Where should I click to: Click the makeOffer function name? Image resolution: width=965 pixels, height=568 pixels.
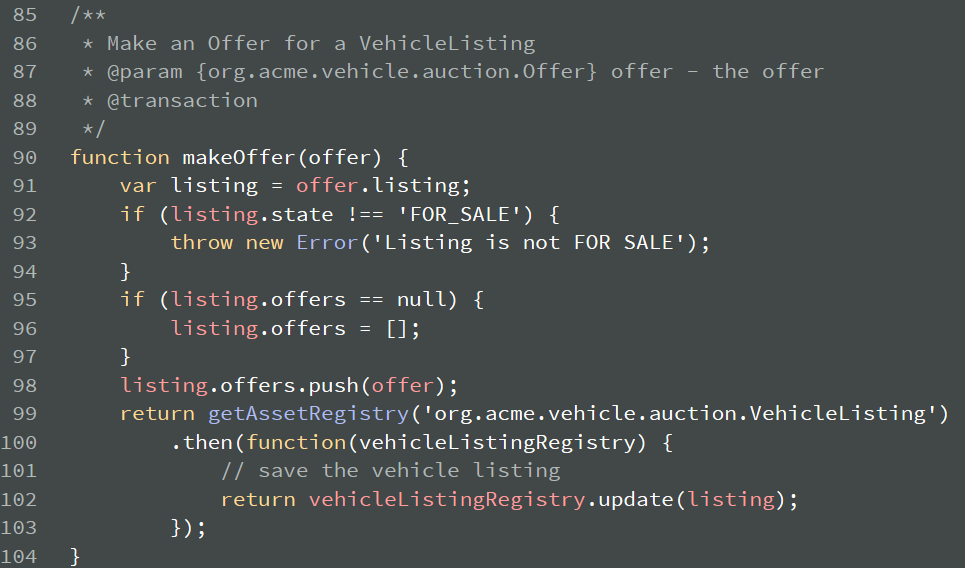[239, 158]
